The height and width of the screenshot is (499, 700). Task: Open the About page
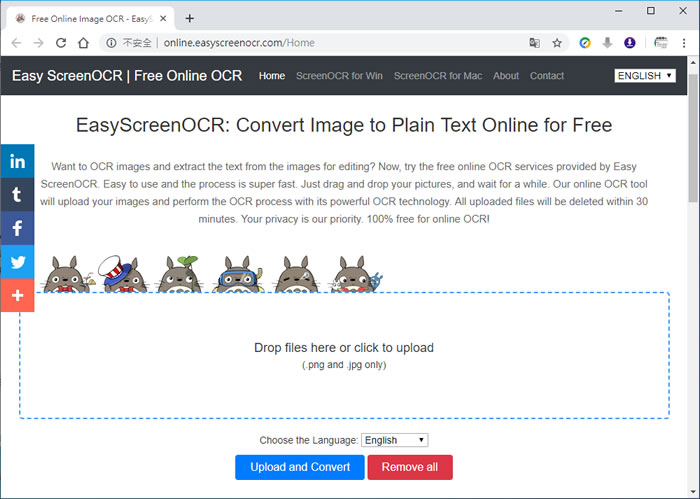(x=506, y=76)
